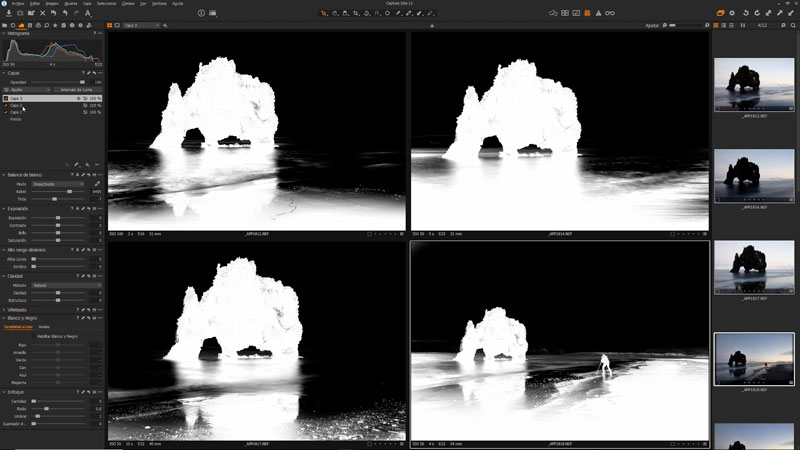800x450 pixels.
Task: Click the Import images icon
Action: pyautogui.click(x=8, y=13)
